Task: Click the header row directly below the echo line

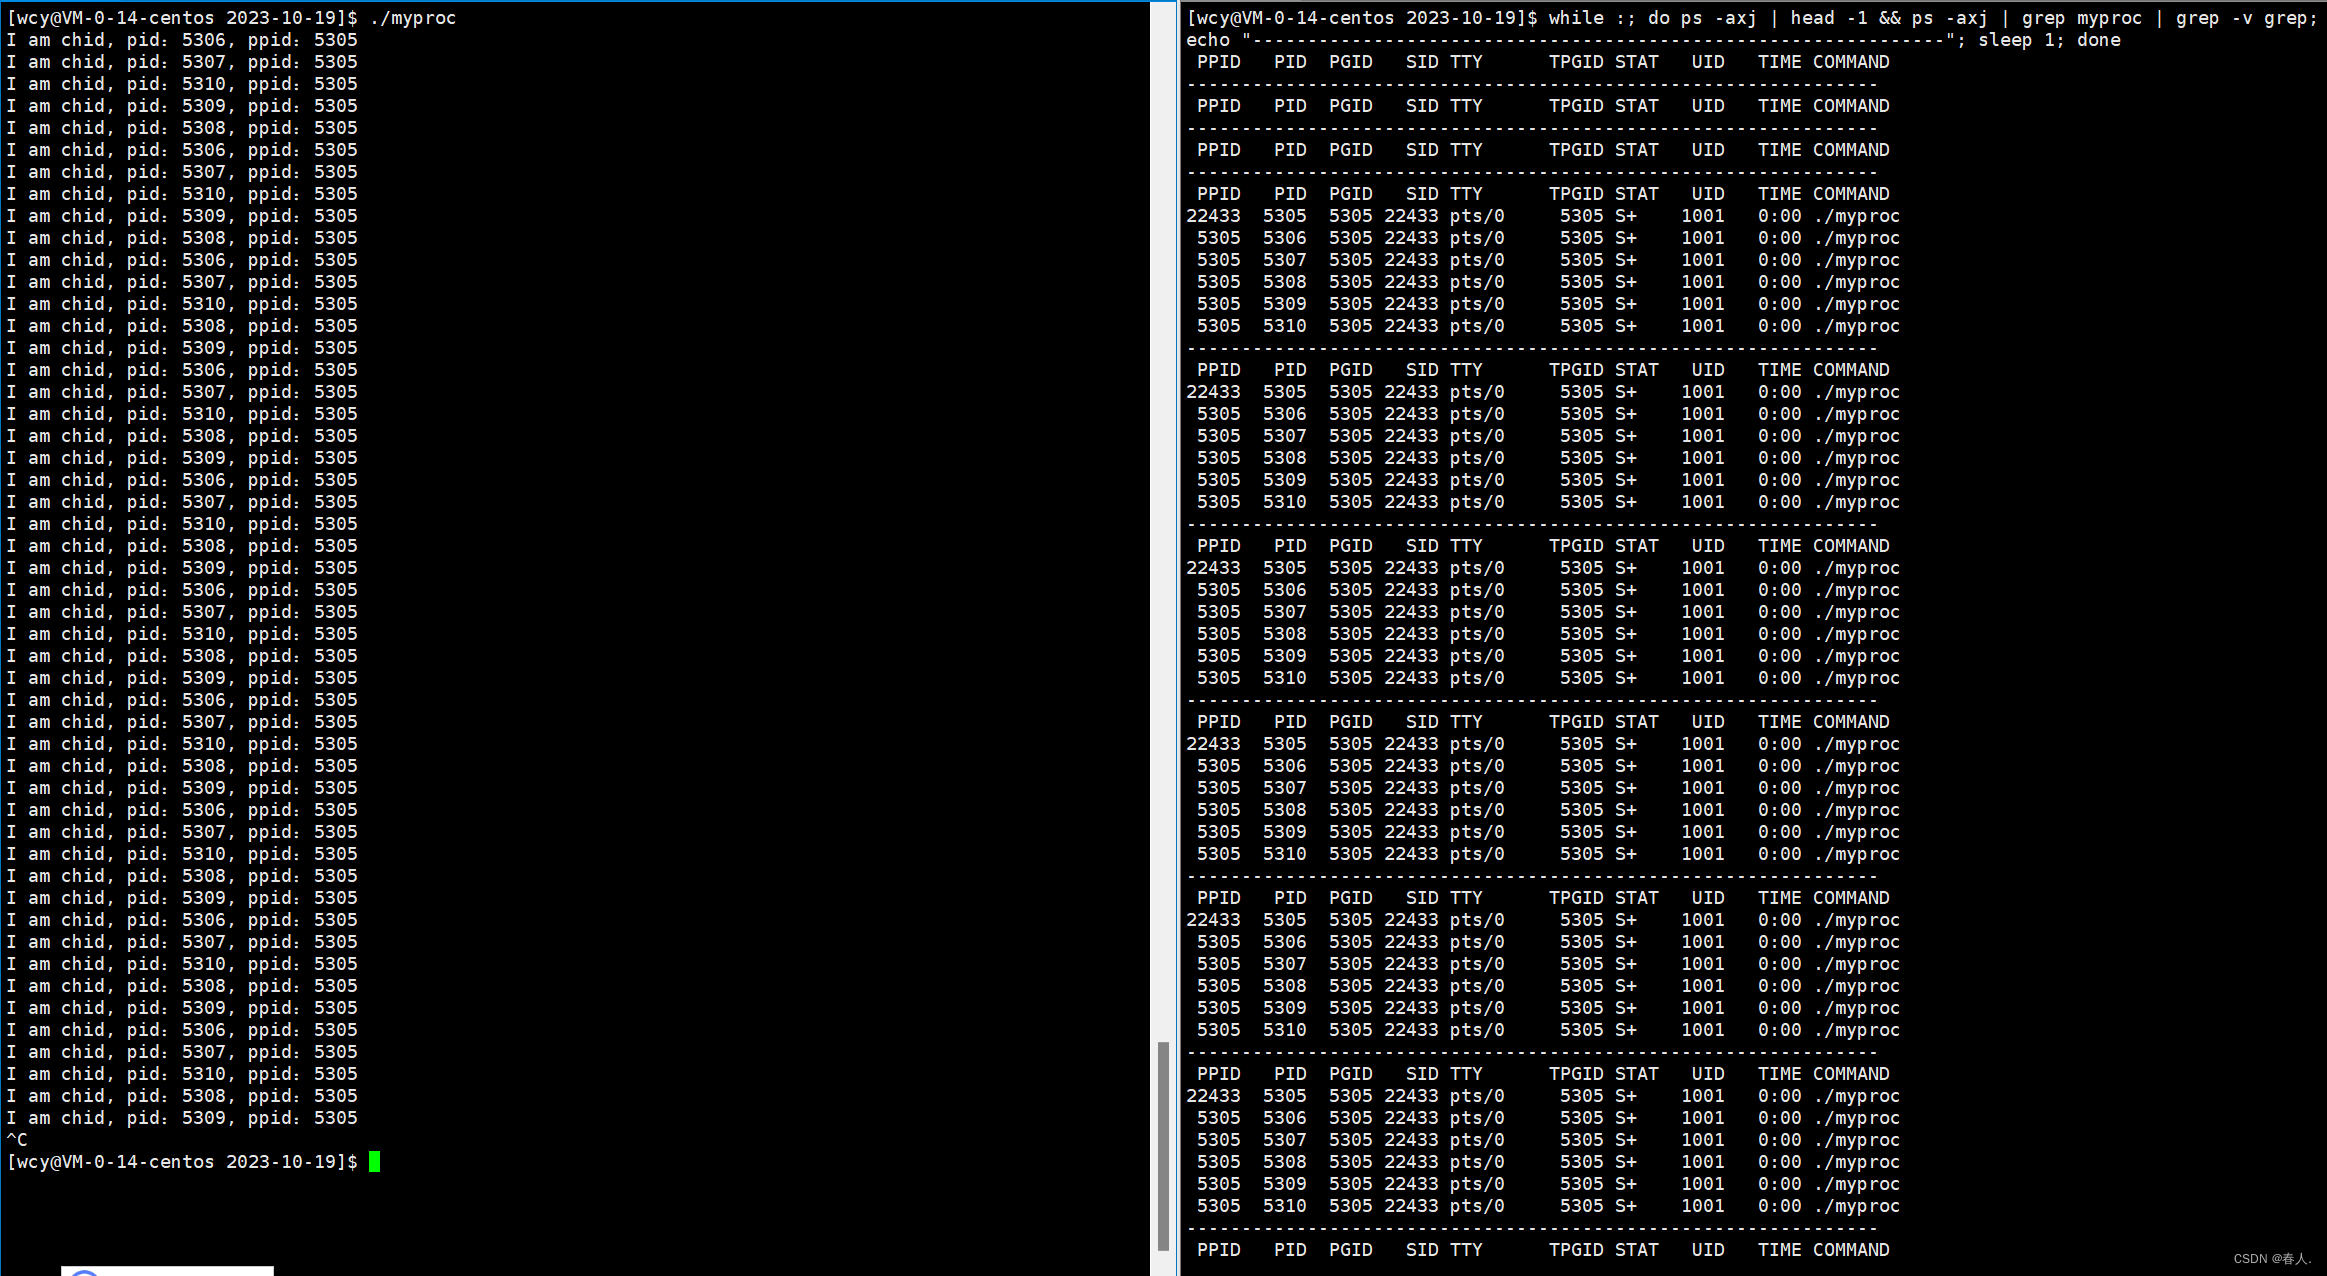Action: pyautogui.click(x=1543, y=62)
